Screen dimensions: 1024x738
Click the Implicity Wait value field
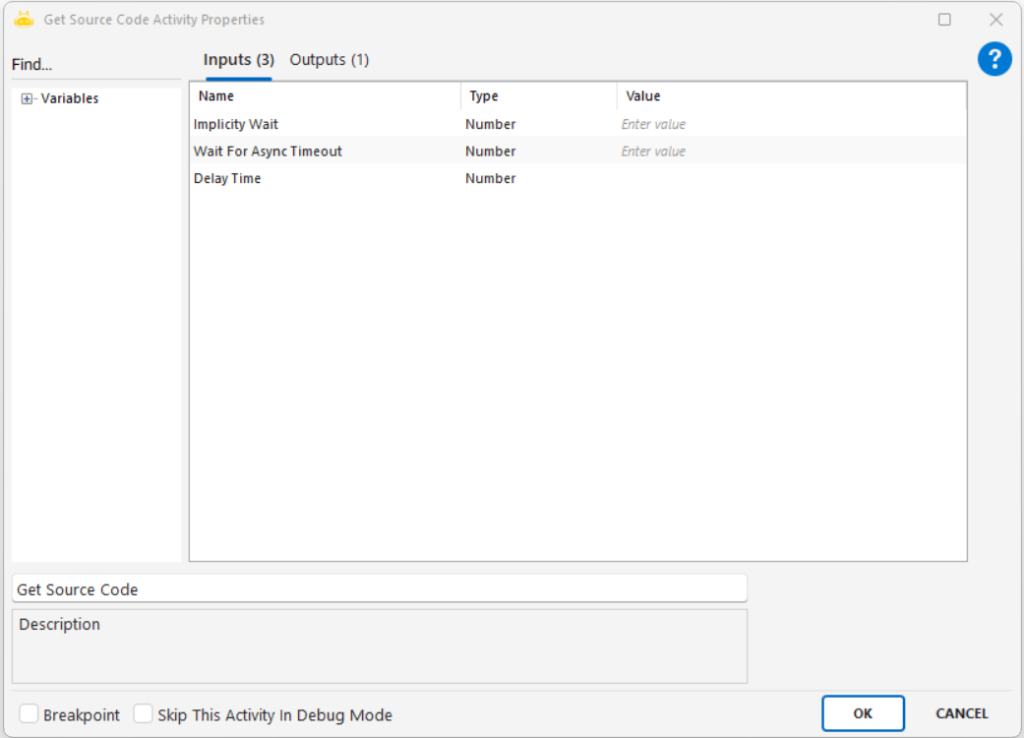click(x=790, y=124)
